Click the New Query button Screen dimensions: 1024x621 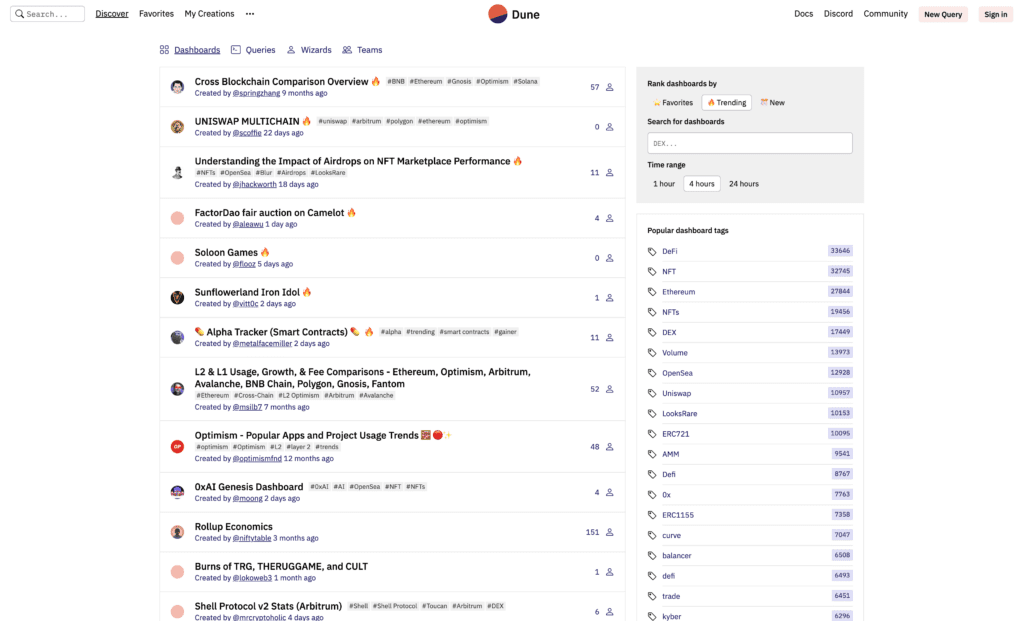point(942,14)
